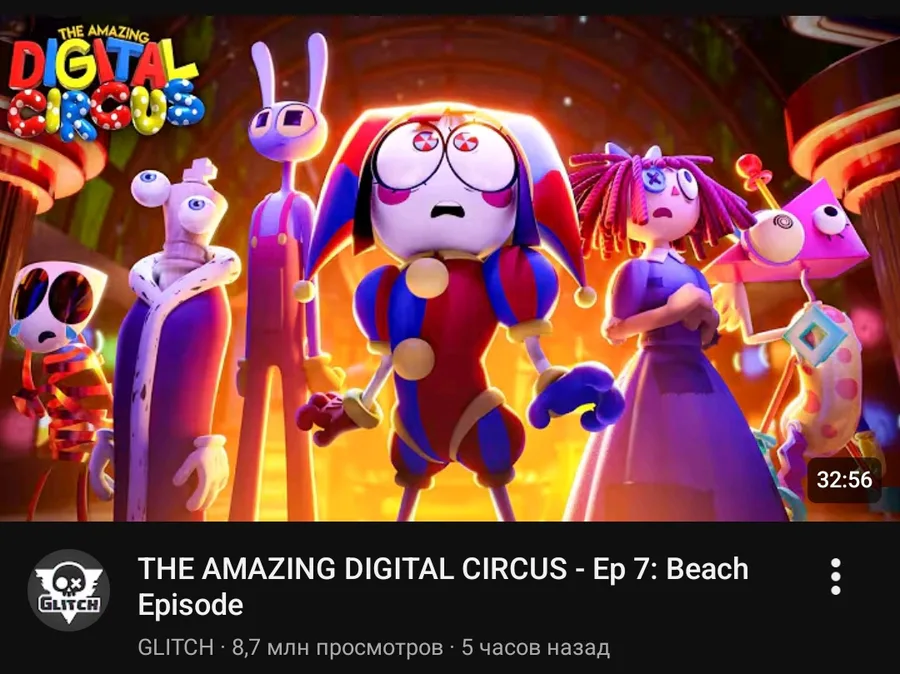Open the video title 'THE AMAZING DIGITAL CIRCUS - Ep 7'
The image size is (900, 674).
443,587
